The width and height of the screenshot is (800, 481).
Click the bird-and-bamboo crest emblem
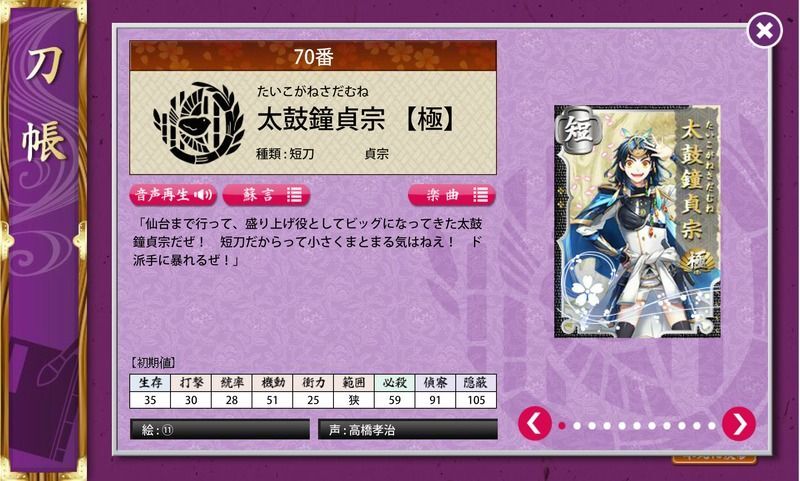(x=198, y=123)
